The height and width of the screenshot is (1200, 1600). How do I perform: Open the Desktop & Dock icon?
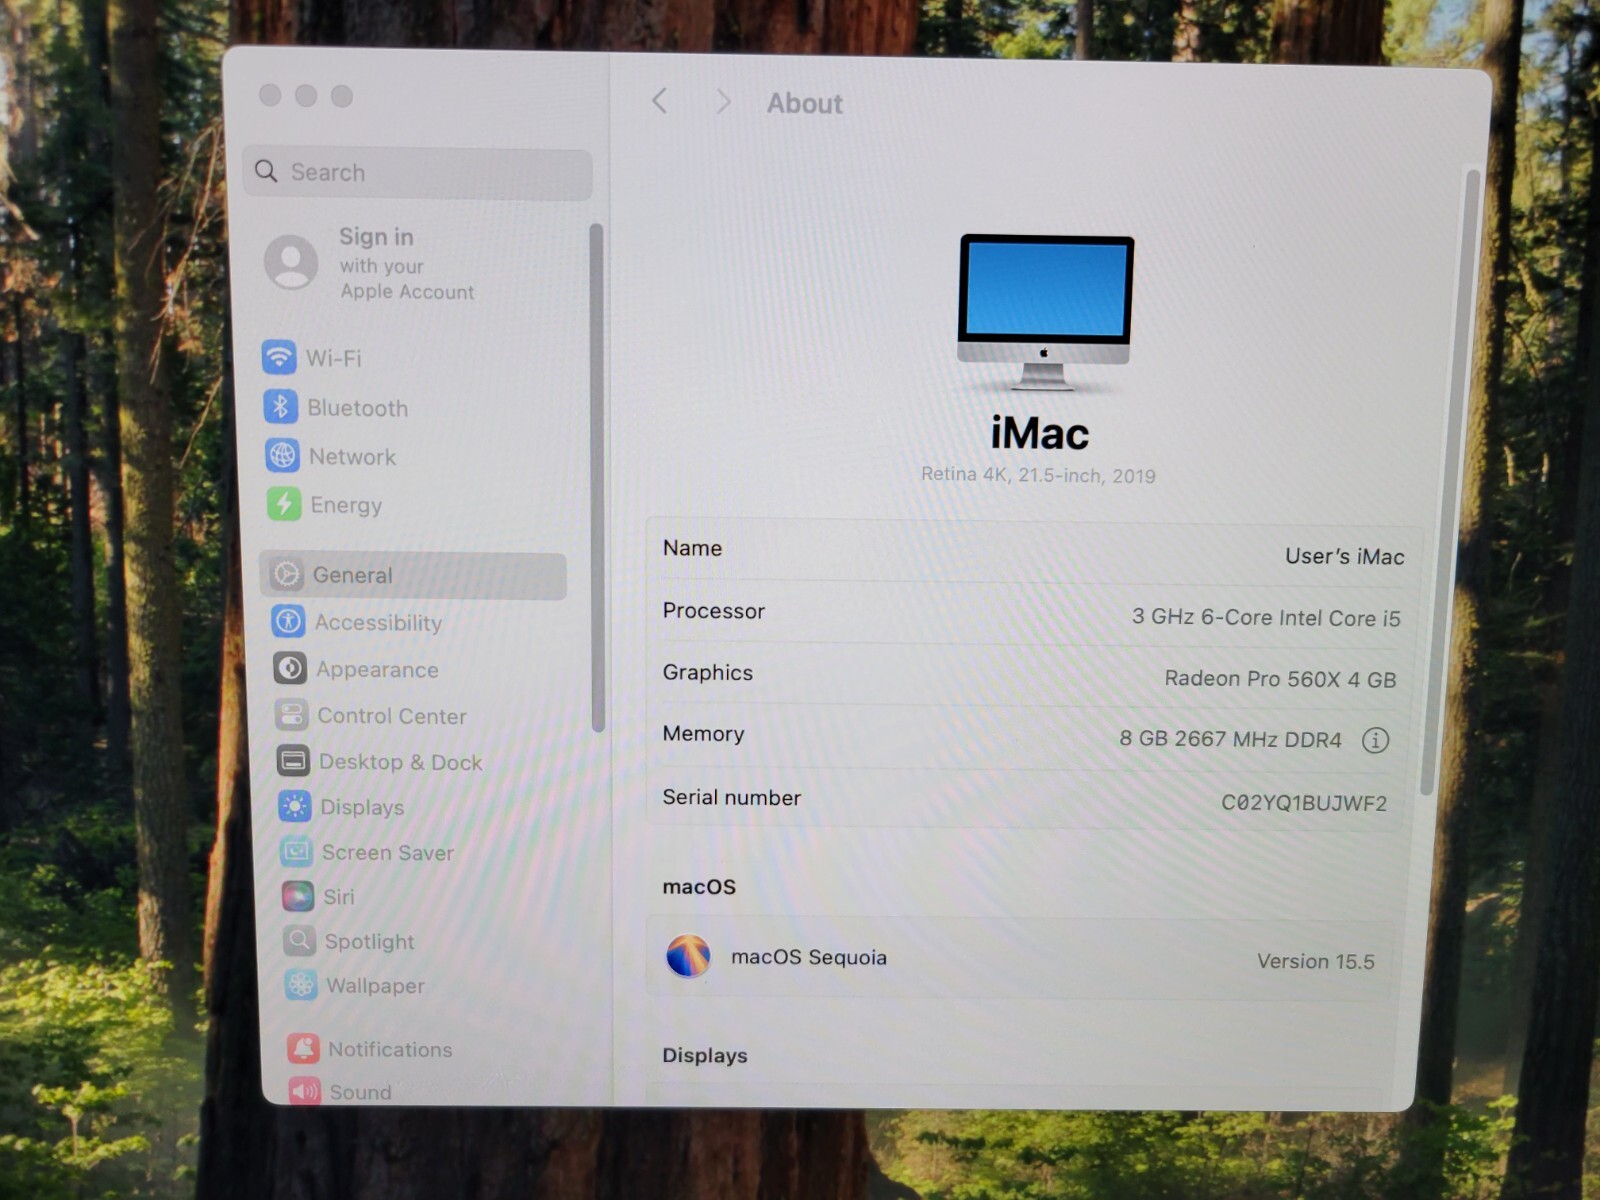293,761
